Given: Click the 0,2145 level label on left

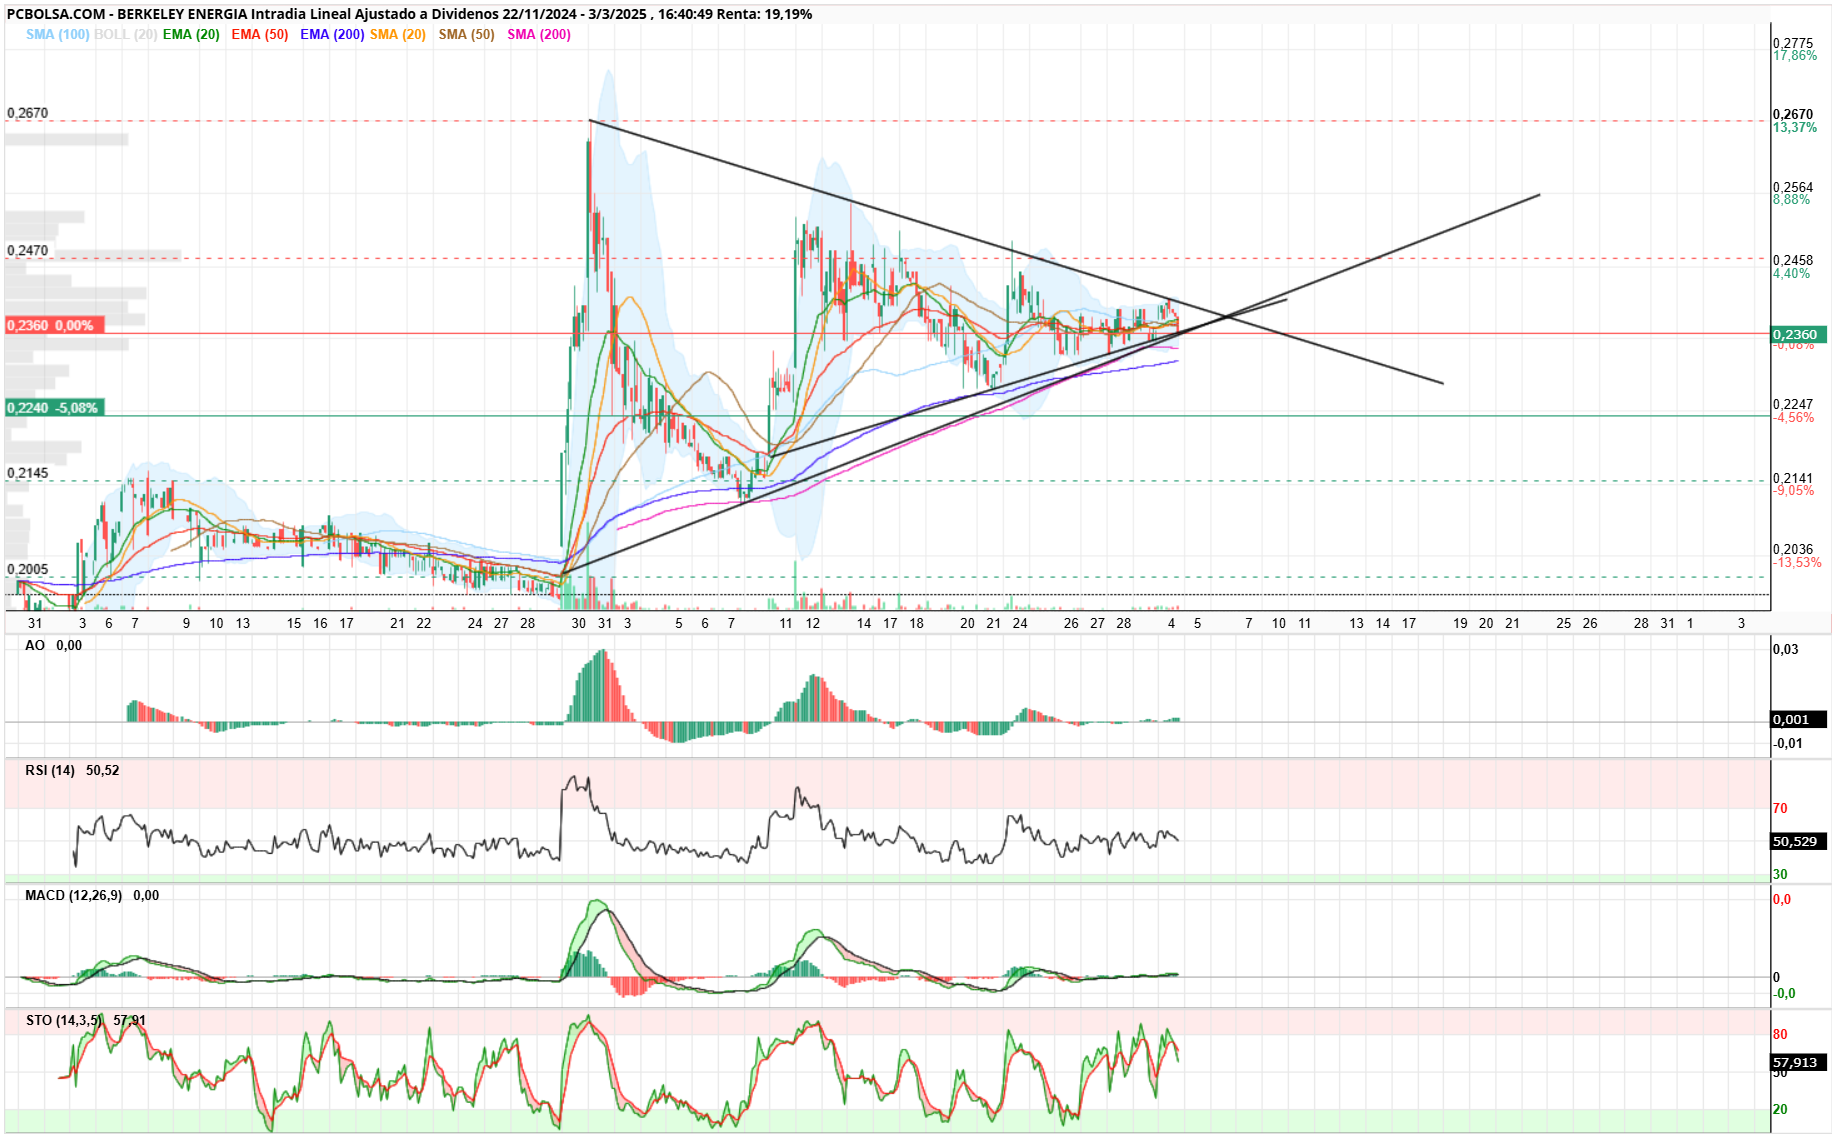Looking at the screenshot, I should point(28,473).
